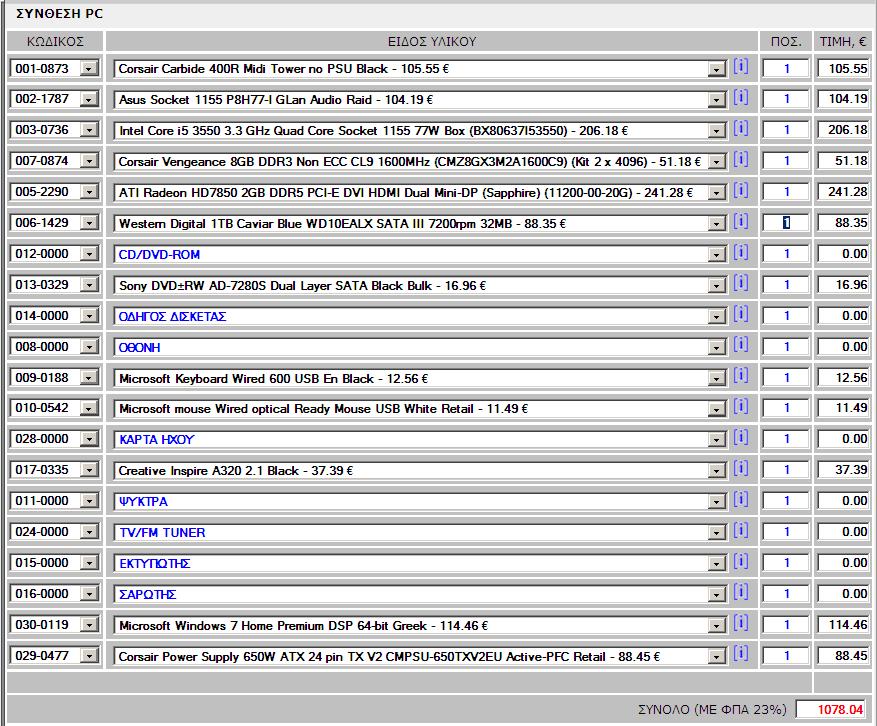Click the ΤΙΜΗ, € column header
This screenshot has width=877, height=726.
(843, 41)
